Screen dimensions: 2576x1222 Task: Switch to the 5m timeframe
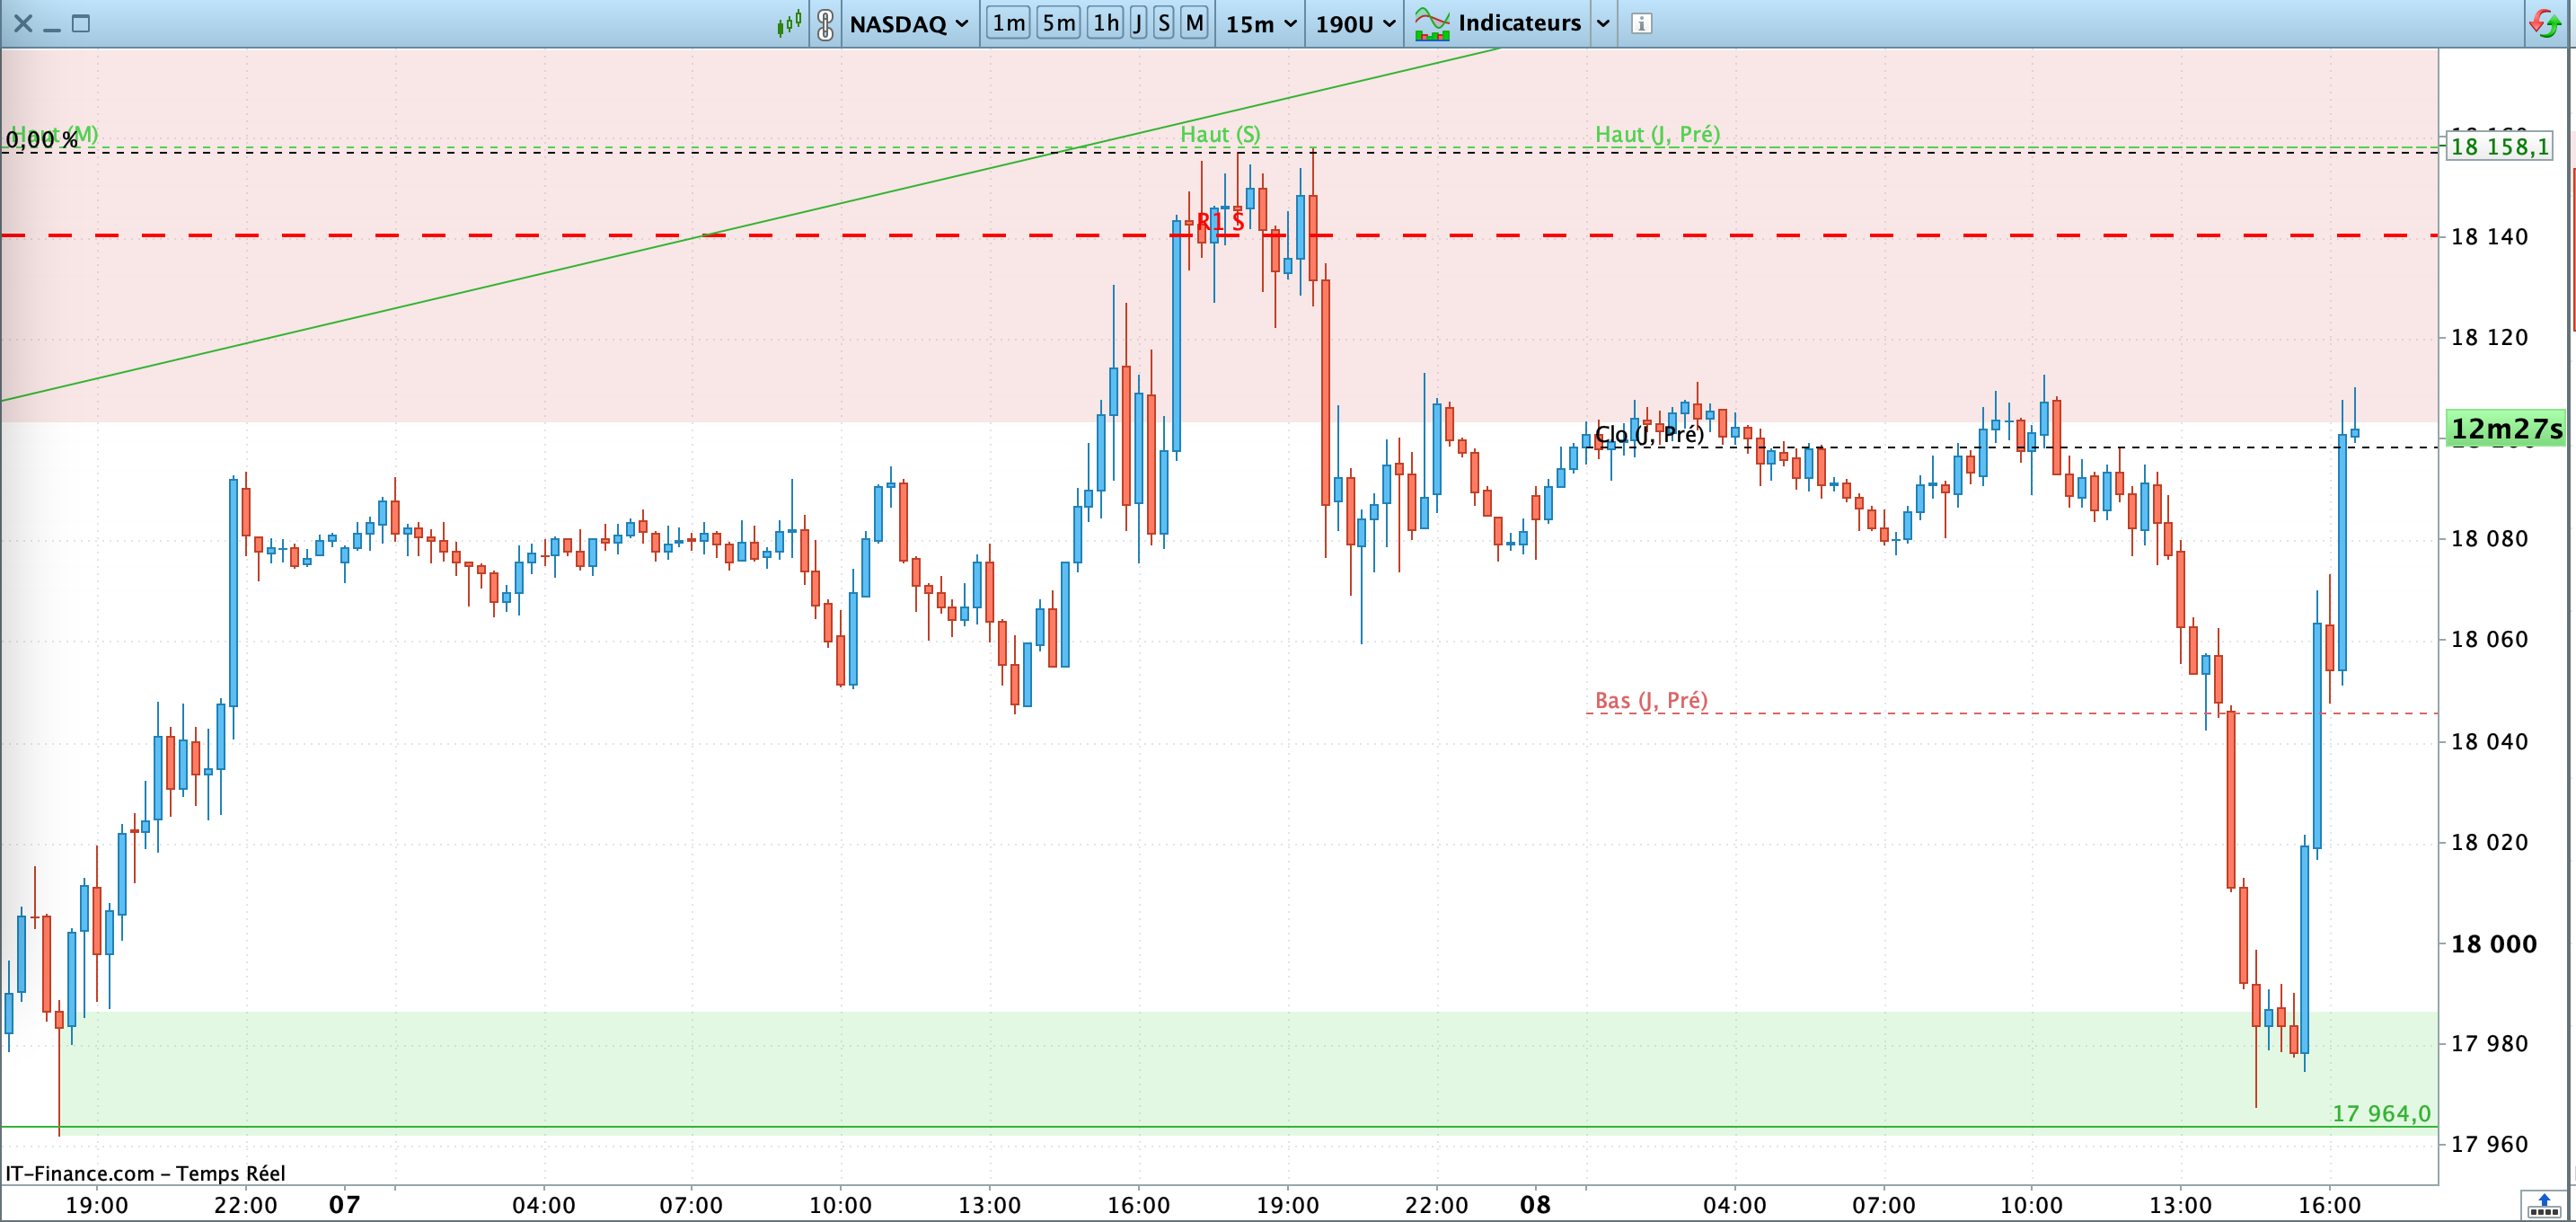point(1058,23)
